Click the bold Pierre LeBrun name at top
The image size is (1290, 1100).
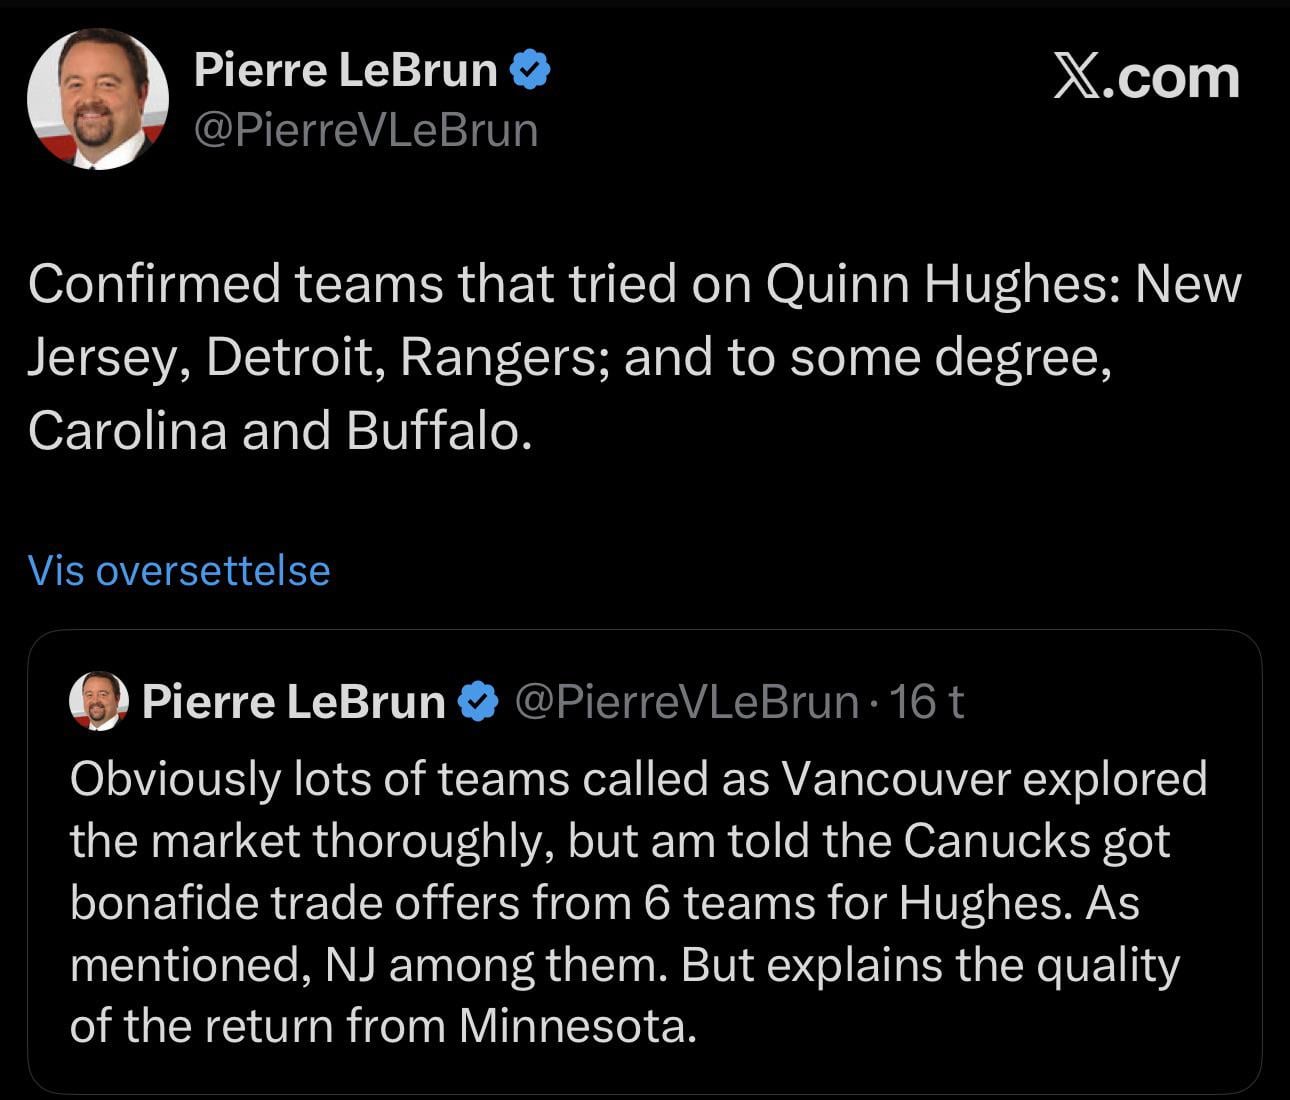coord(345,70)
